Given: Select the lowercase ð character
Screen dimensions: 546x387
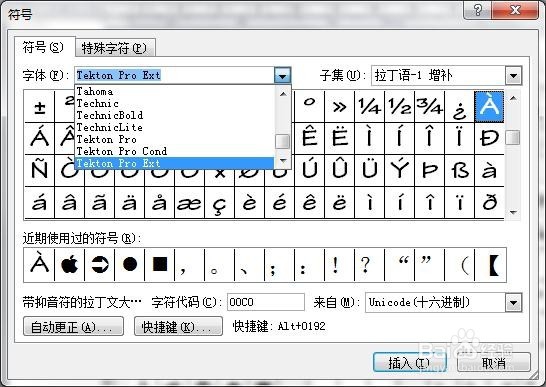Looking at the screenshot, I should 489,203.
